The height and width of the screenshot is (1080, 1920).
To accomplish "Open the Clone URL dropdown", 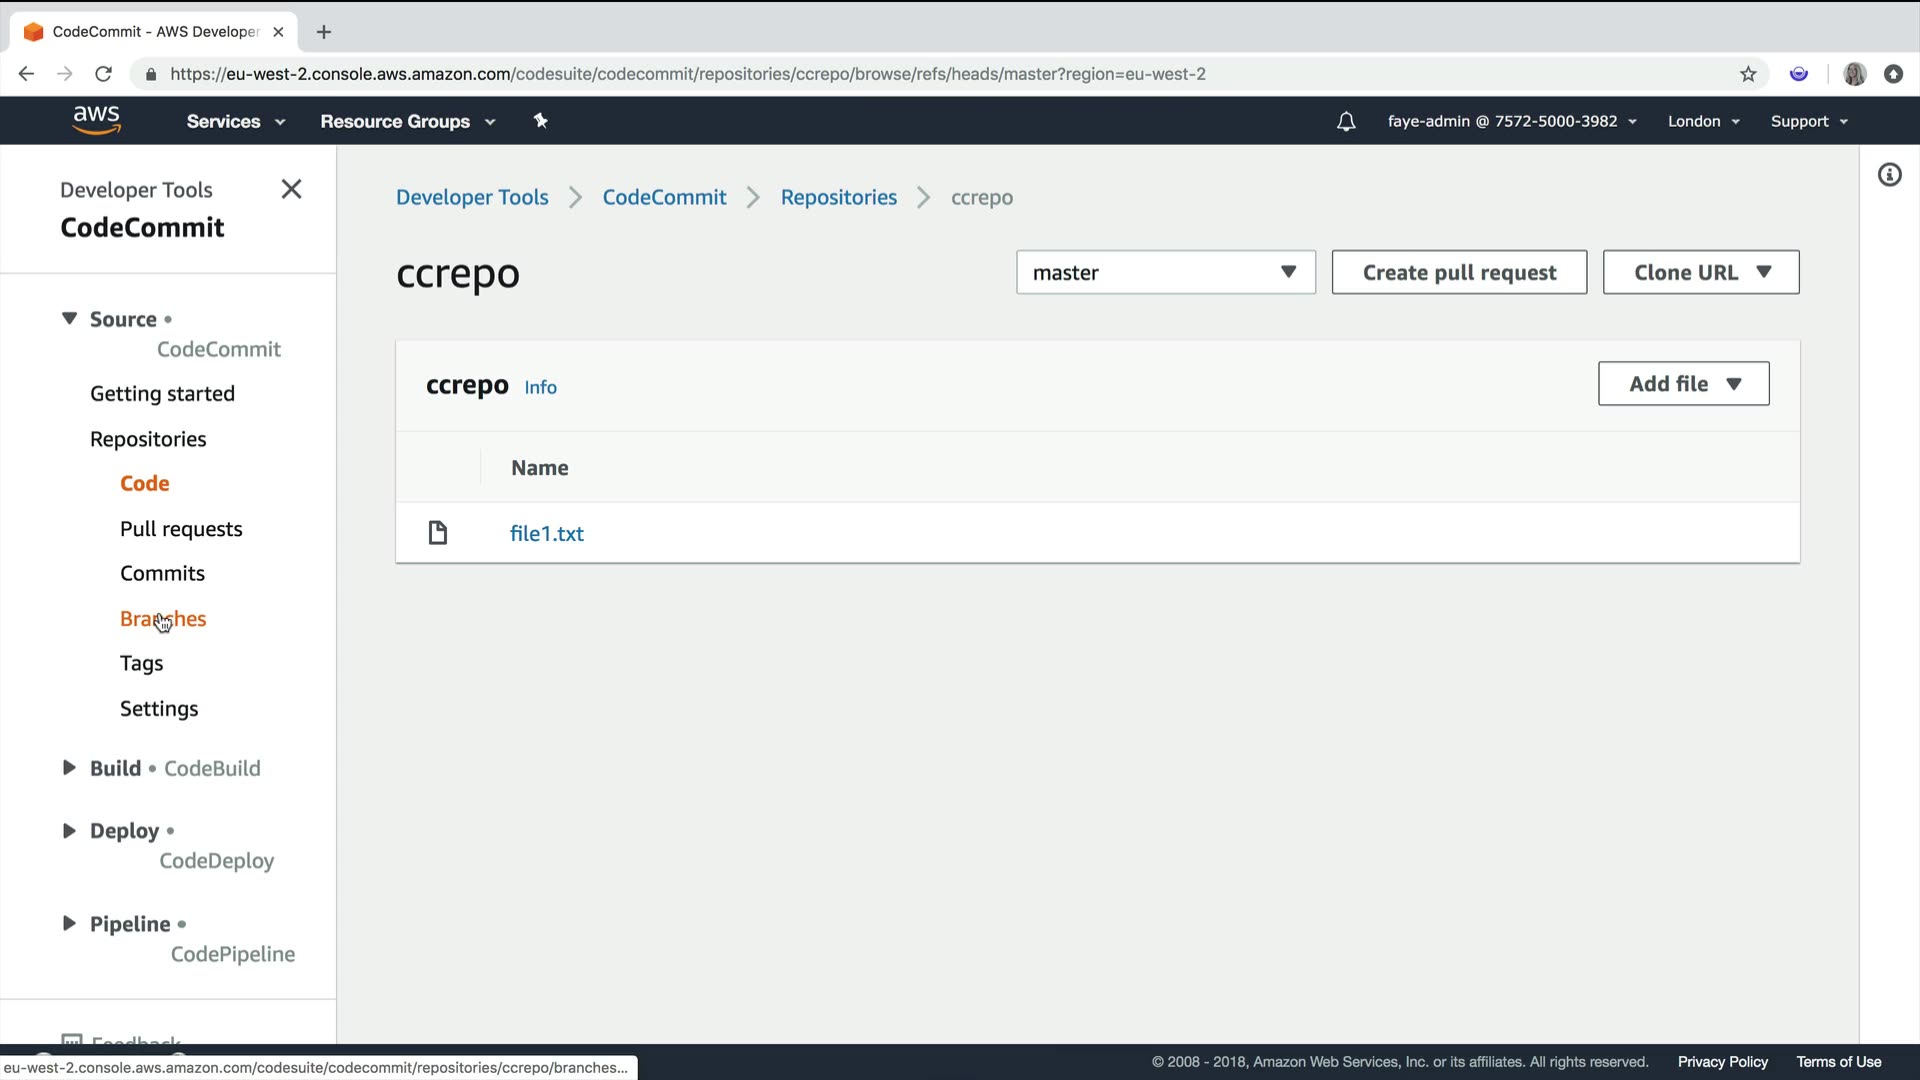I will coord(1700,272).
